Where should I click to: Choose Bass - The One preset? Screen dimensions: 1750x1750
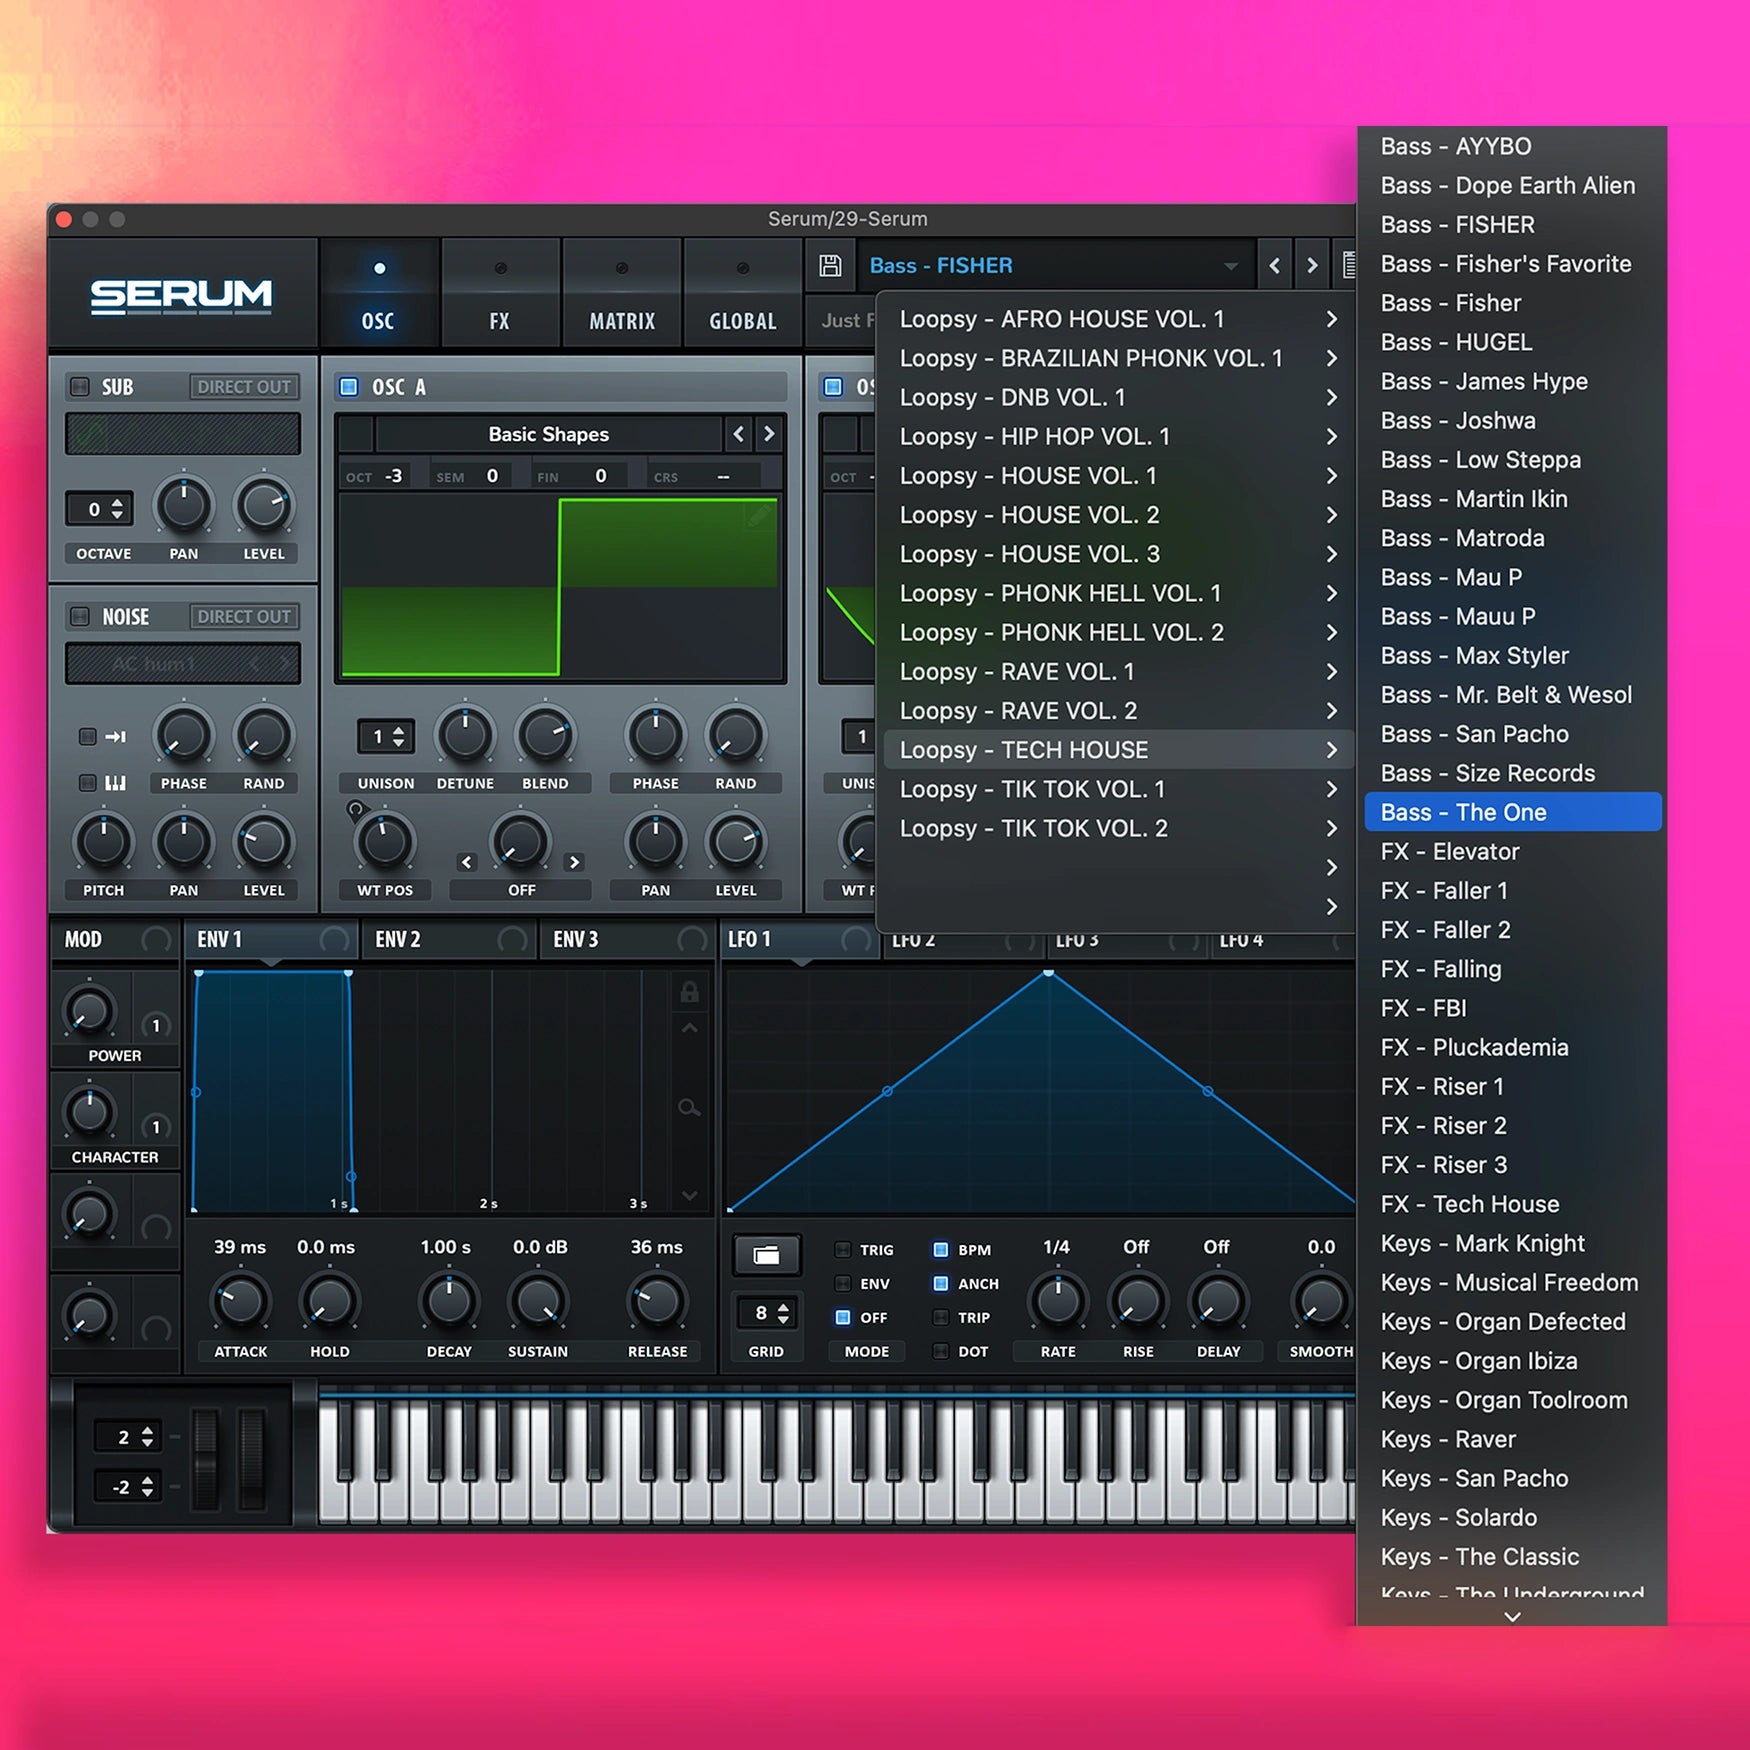tap(1513, 812)
